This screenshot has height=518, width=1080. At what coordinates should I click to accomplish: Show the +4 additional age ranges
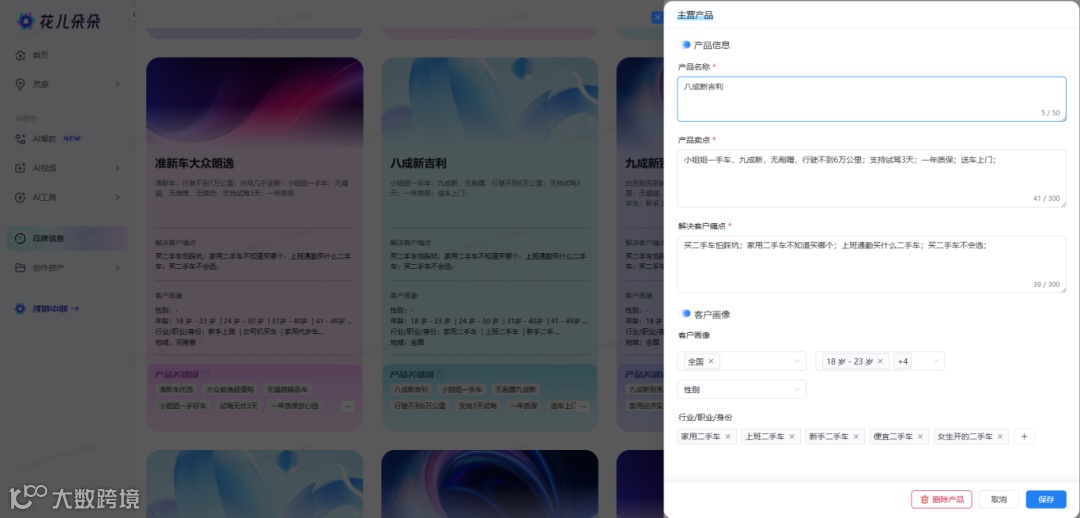pyautogui.click(x=902, y=361)
